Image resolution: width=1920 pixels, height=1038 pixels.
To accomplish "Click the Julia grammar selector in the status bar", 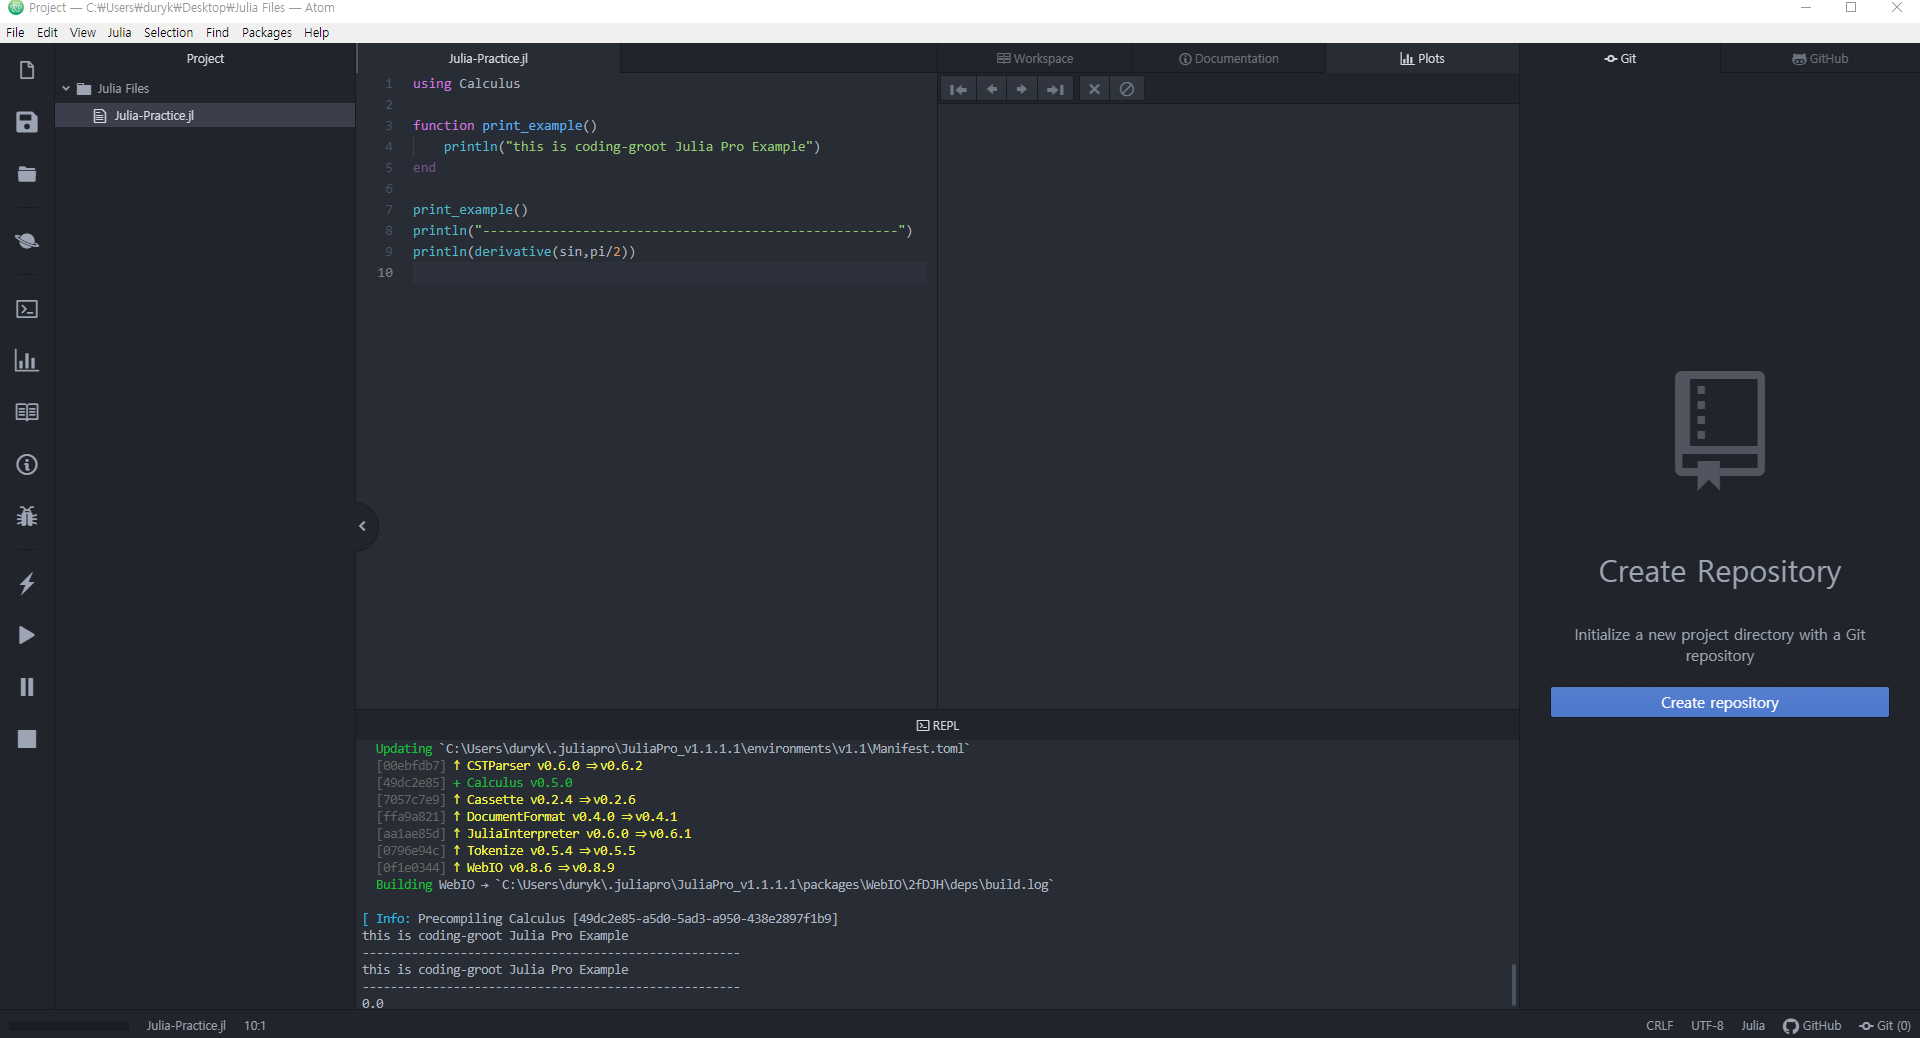I will (x=1752, y=1026).
